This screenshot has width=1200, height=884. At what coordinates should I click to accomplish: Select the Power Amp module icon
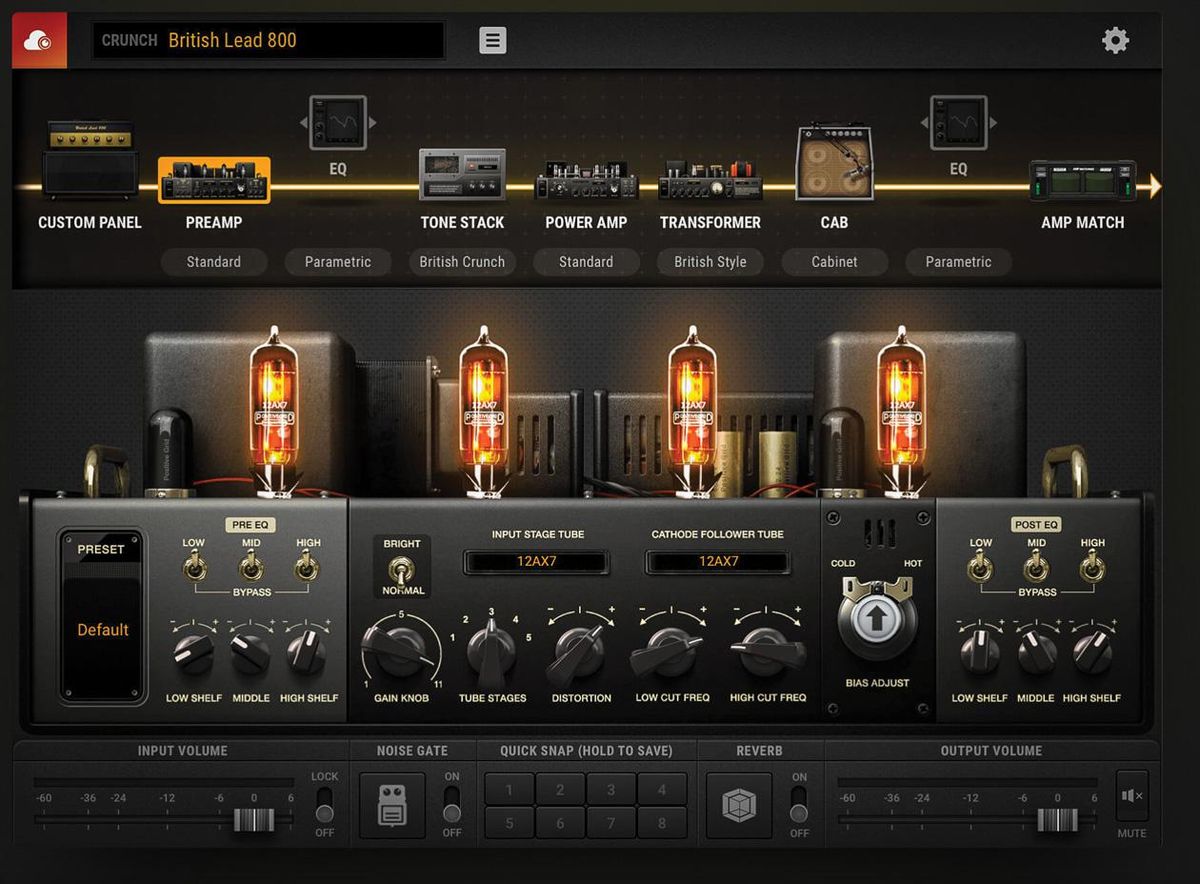[x=586, y=180]
